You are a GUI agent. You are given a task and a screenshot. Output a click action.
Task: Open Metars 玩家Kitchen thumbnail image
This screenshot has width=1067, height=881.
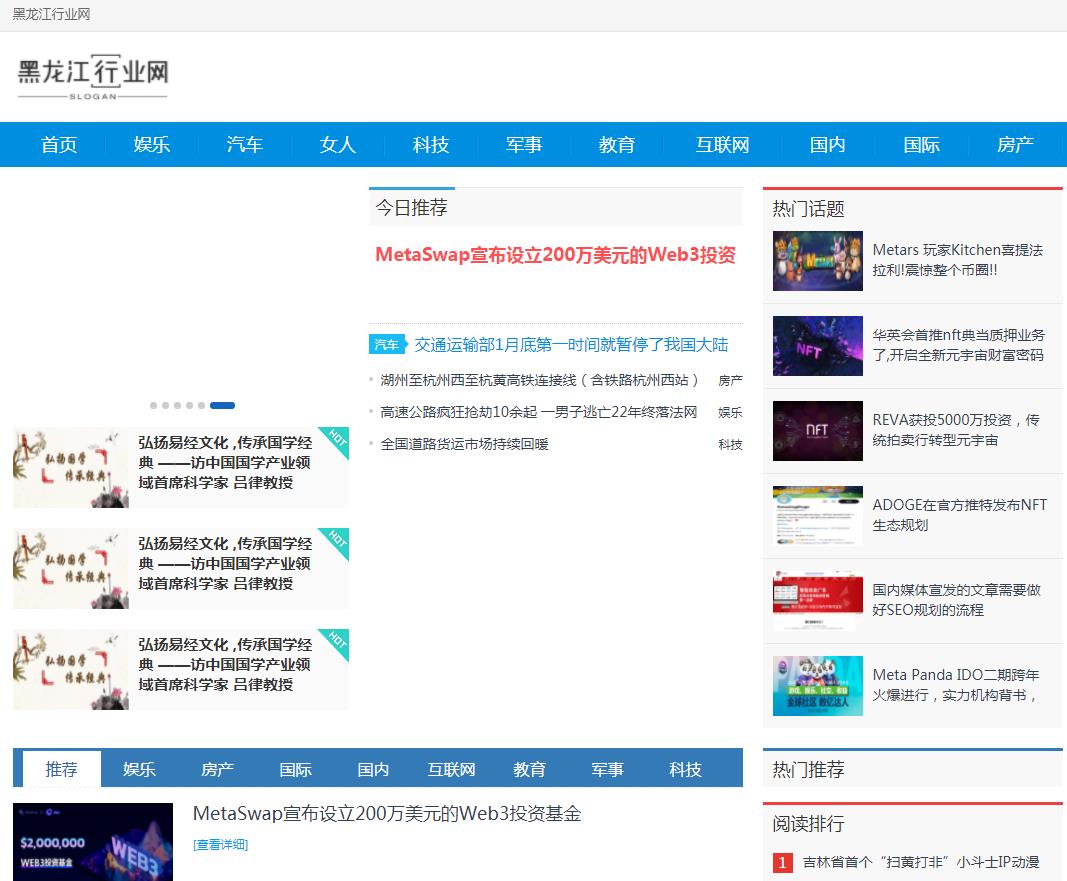pos(817,261)
